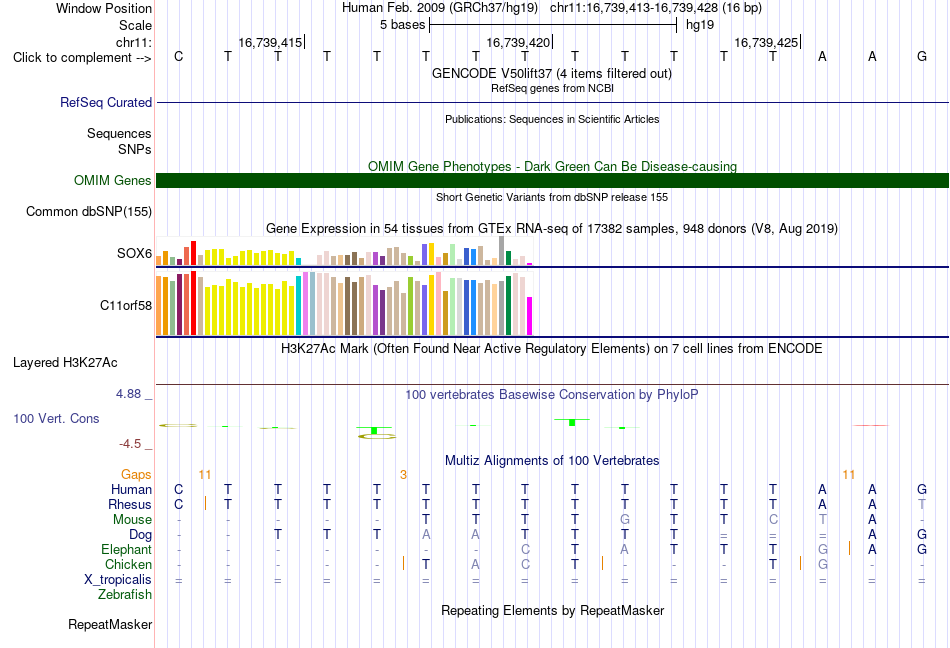Select the Elephant alignment row label
The width and height of the screenshot is (950, 648).
pos(126,549)
